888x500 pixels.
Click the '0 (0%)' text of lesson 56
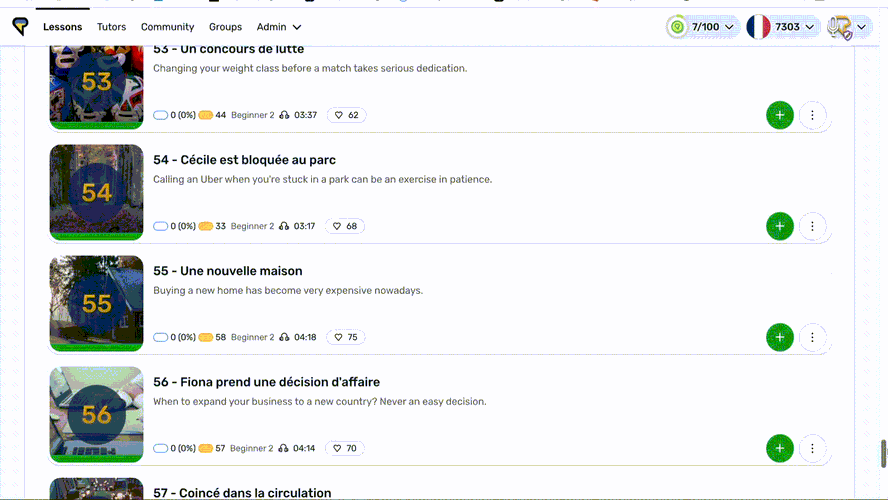tap(183, 448)
